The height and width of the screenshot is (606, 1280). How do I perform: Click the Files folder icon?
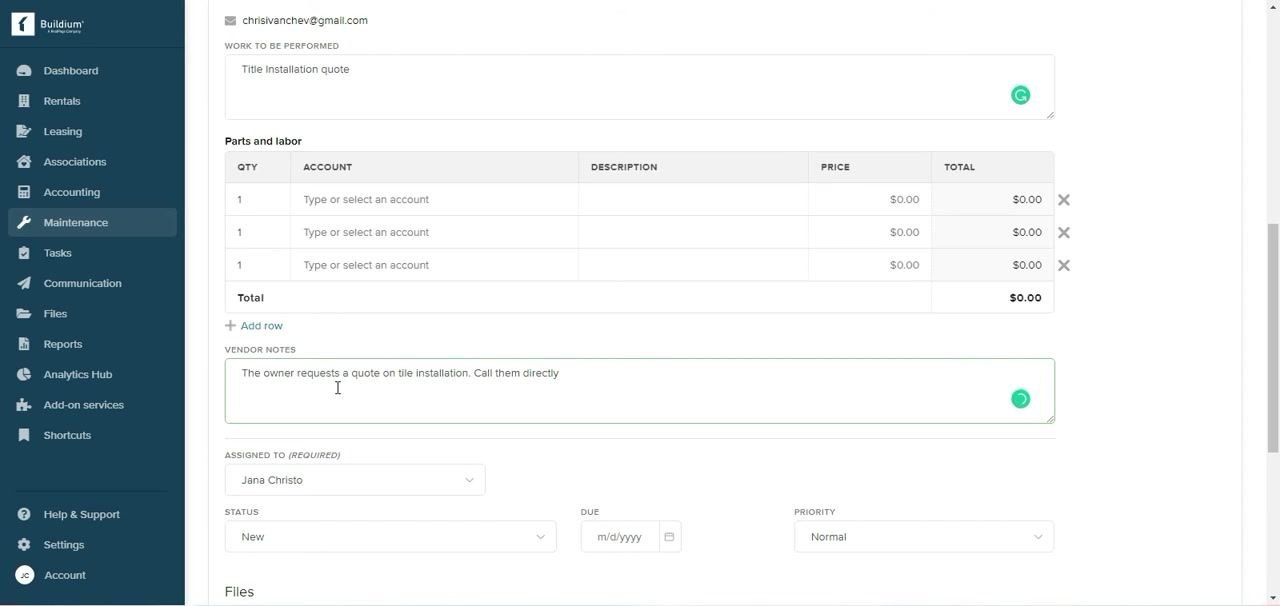24,314
